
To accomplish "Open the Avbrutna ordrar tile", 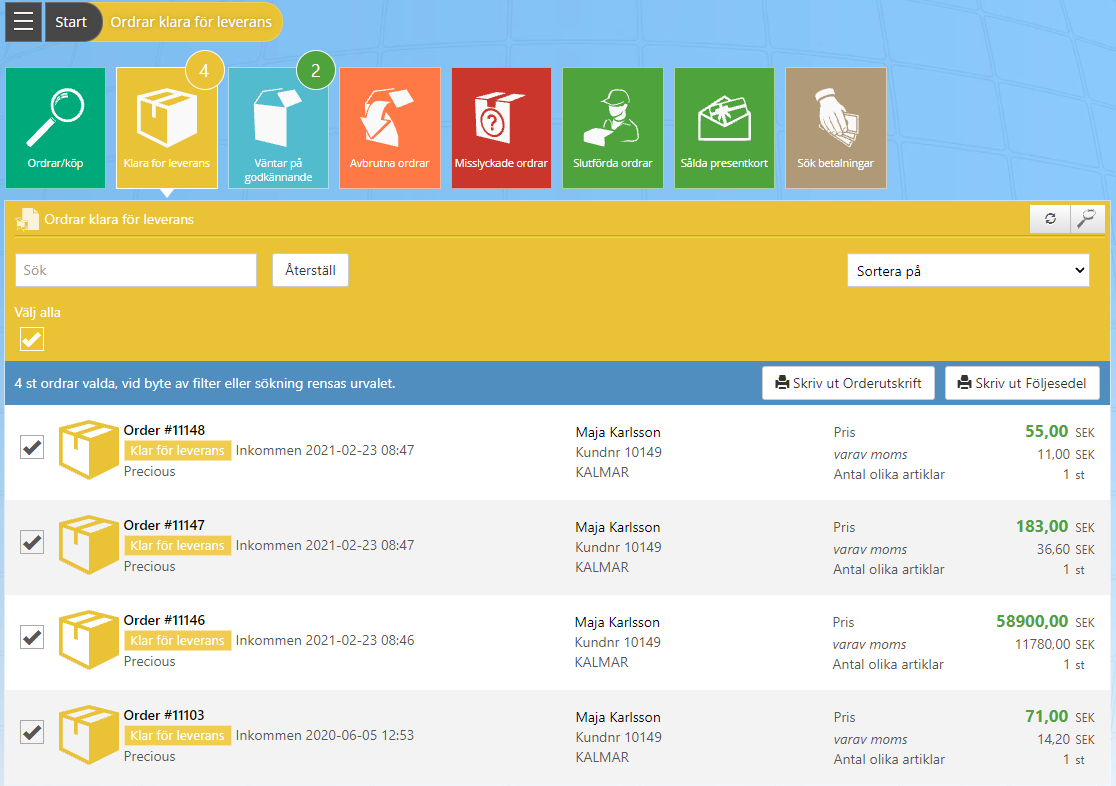I will pyautogui.click(x=390, y=128).
